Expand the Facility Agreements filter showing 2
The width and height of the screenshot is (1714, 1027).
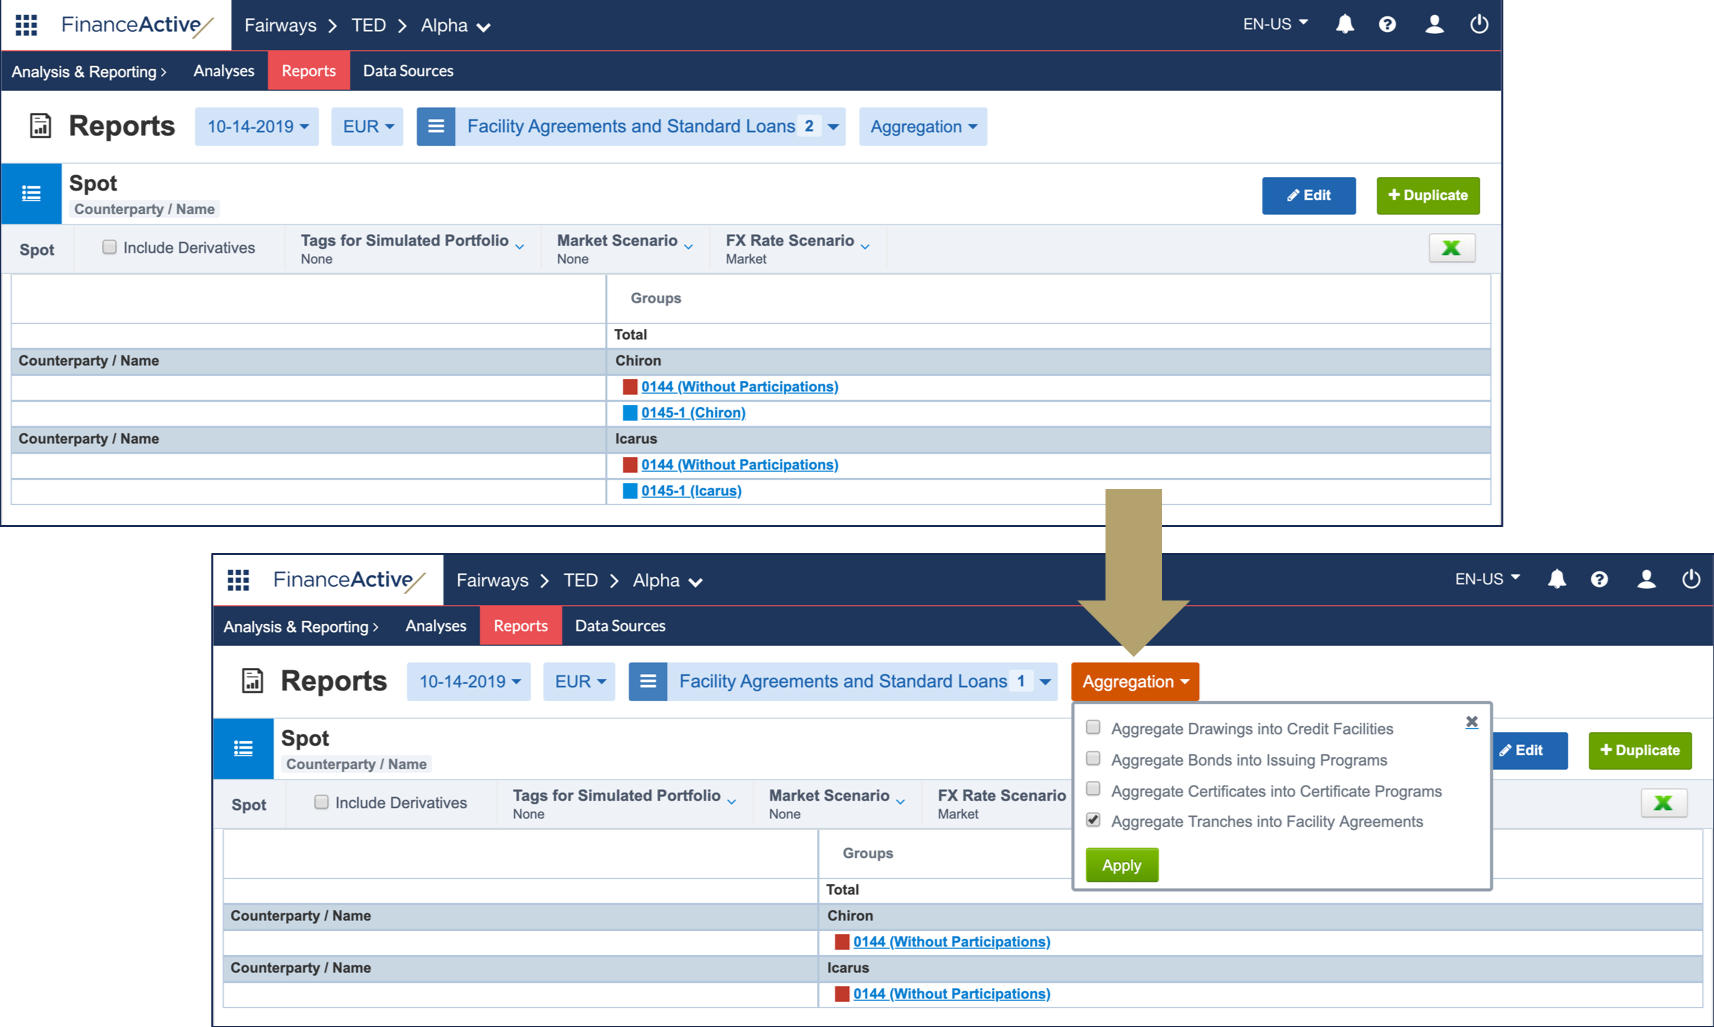[832, 127]
